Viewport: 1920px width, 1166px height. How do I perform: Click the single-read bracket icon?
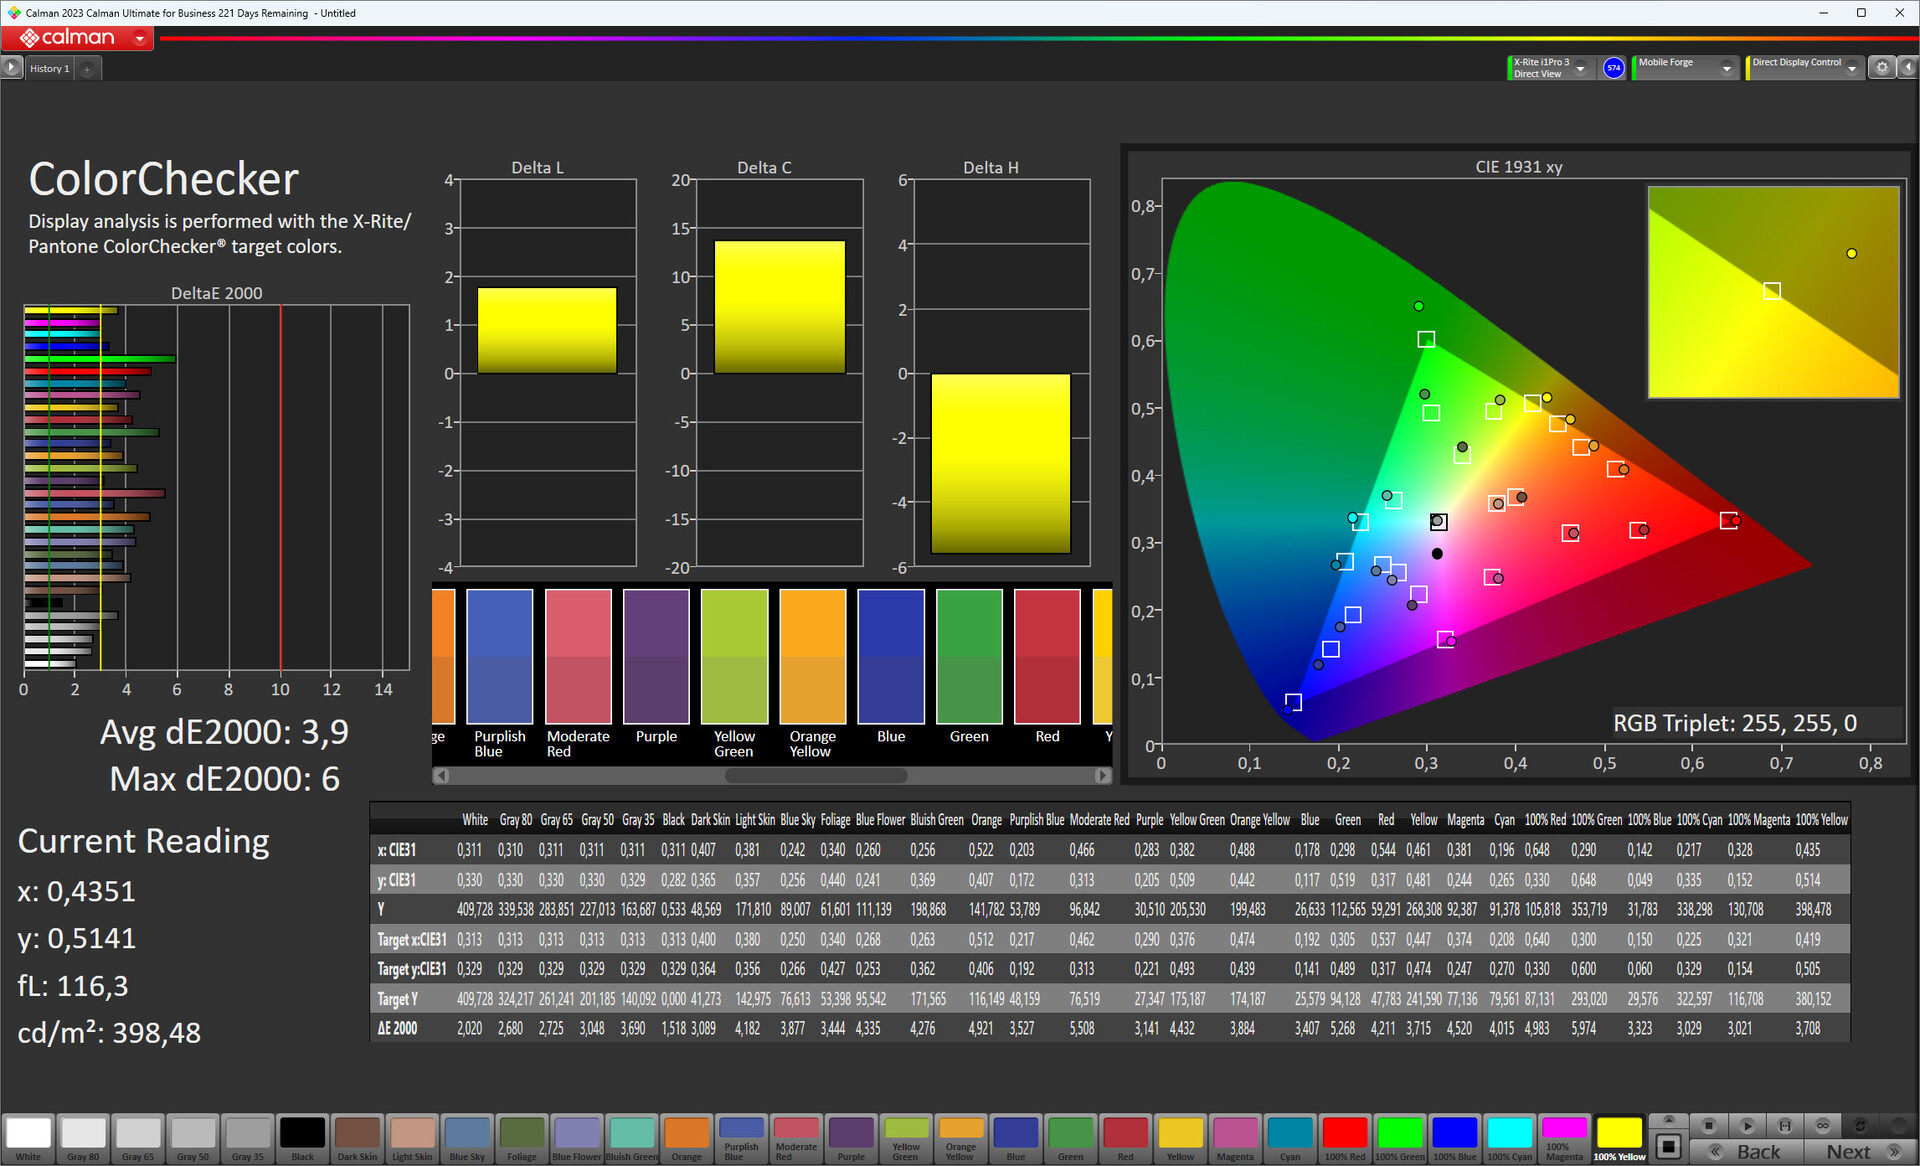click(x=1785, y=1125)
